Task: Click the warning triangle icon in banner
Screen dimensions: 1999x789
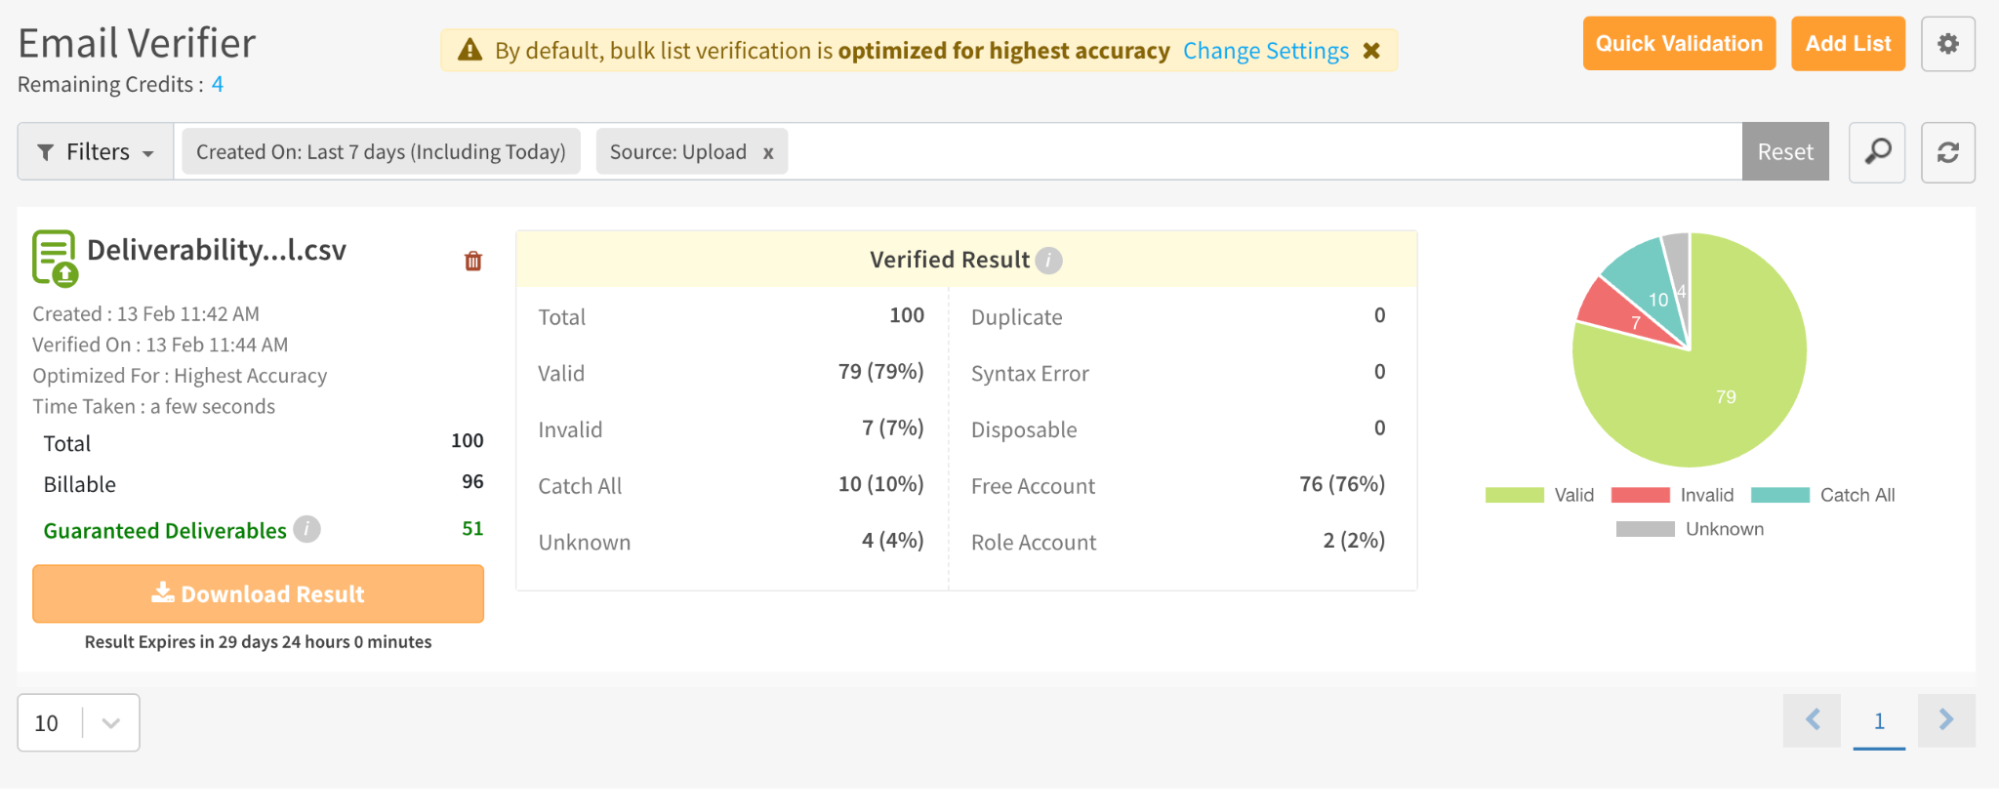Action: coord(469,50)
